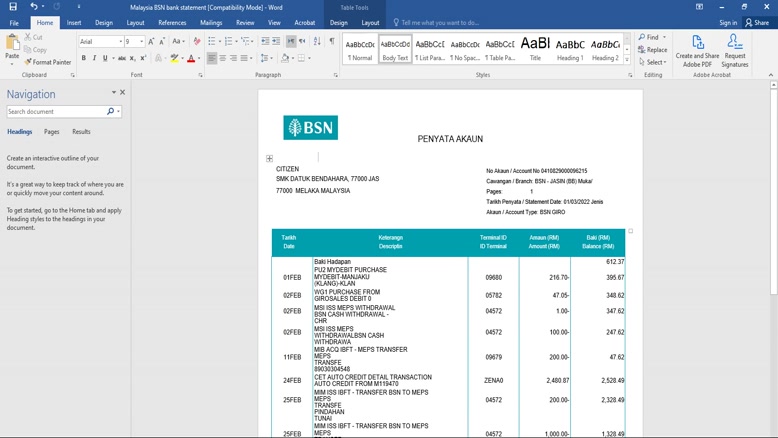Save the document from quick access toolbar
The image size is (778, 438).
[x=13, y=7]
